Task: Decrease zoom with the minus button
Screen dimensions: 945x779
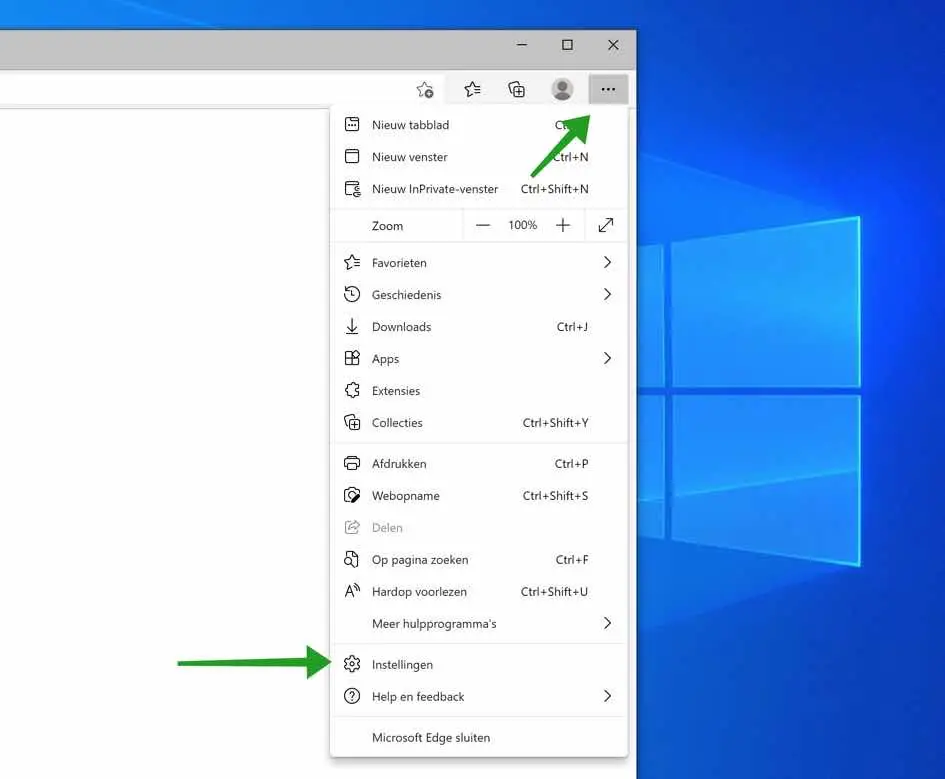Action: 483,225
